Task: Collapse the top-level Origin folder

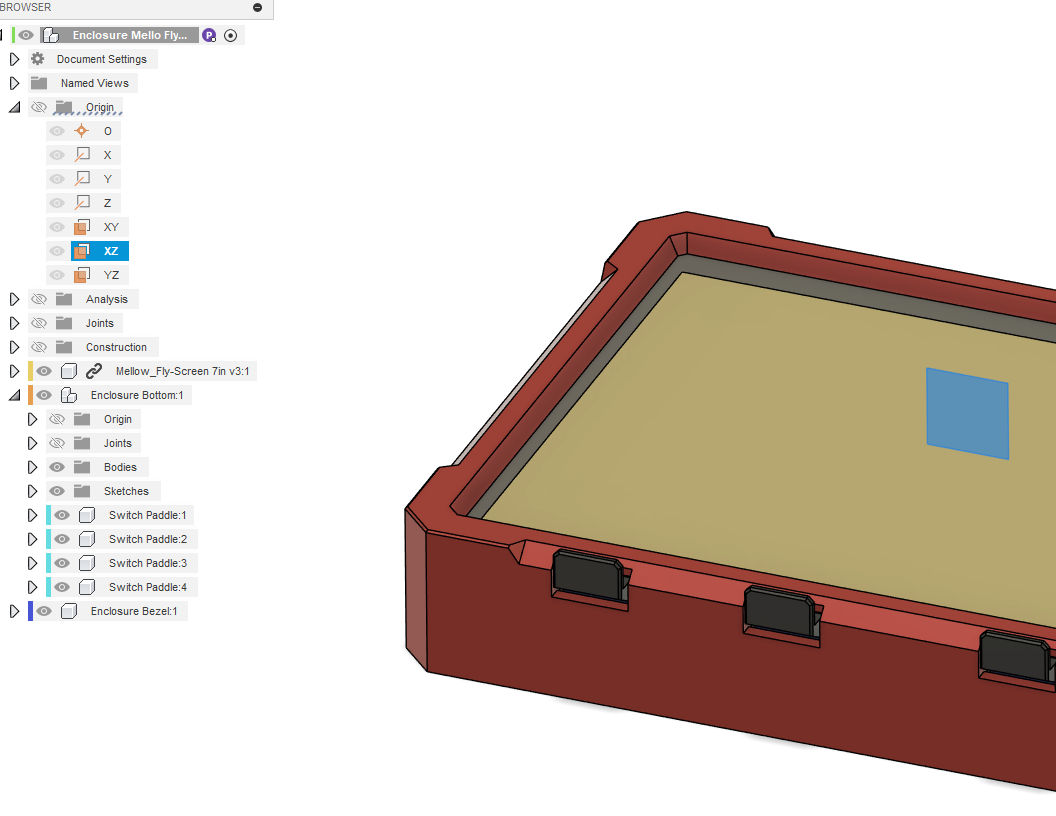Action: coord(14,107)
